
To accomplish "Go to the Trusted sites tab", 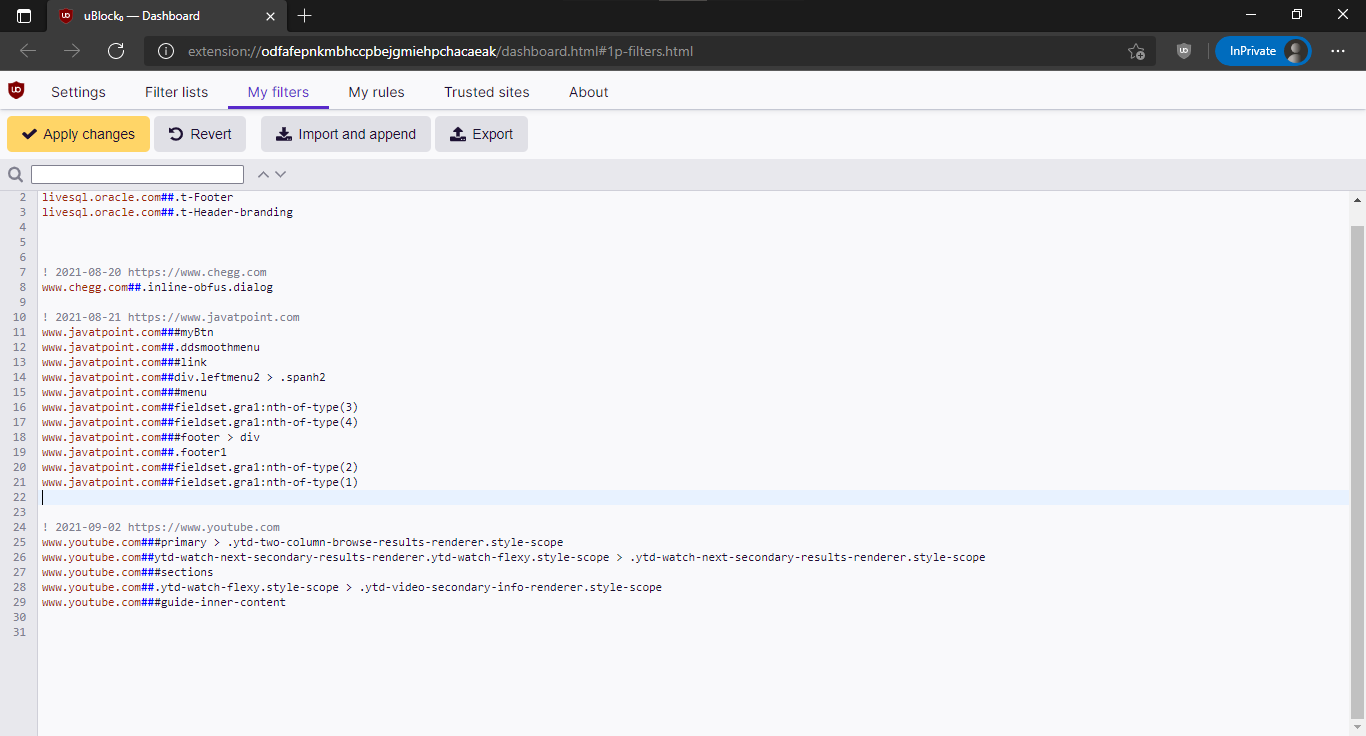I will (487, 92).
